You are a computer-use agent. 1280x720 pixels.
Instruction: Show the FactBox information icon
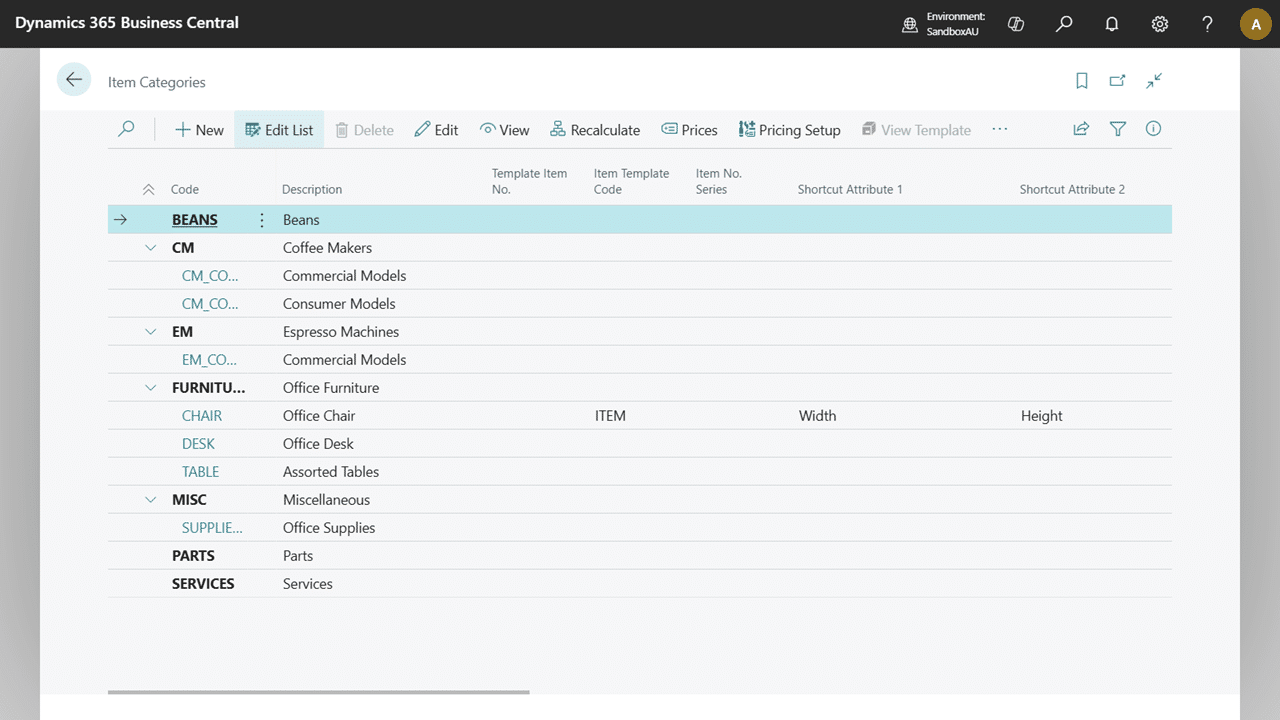pos(1153,129)
